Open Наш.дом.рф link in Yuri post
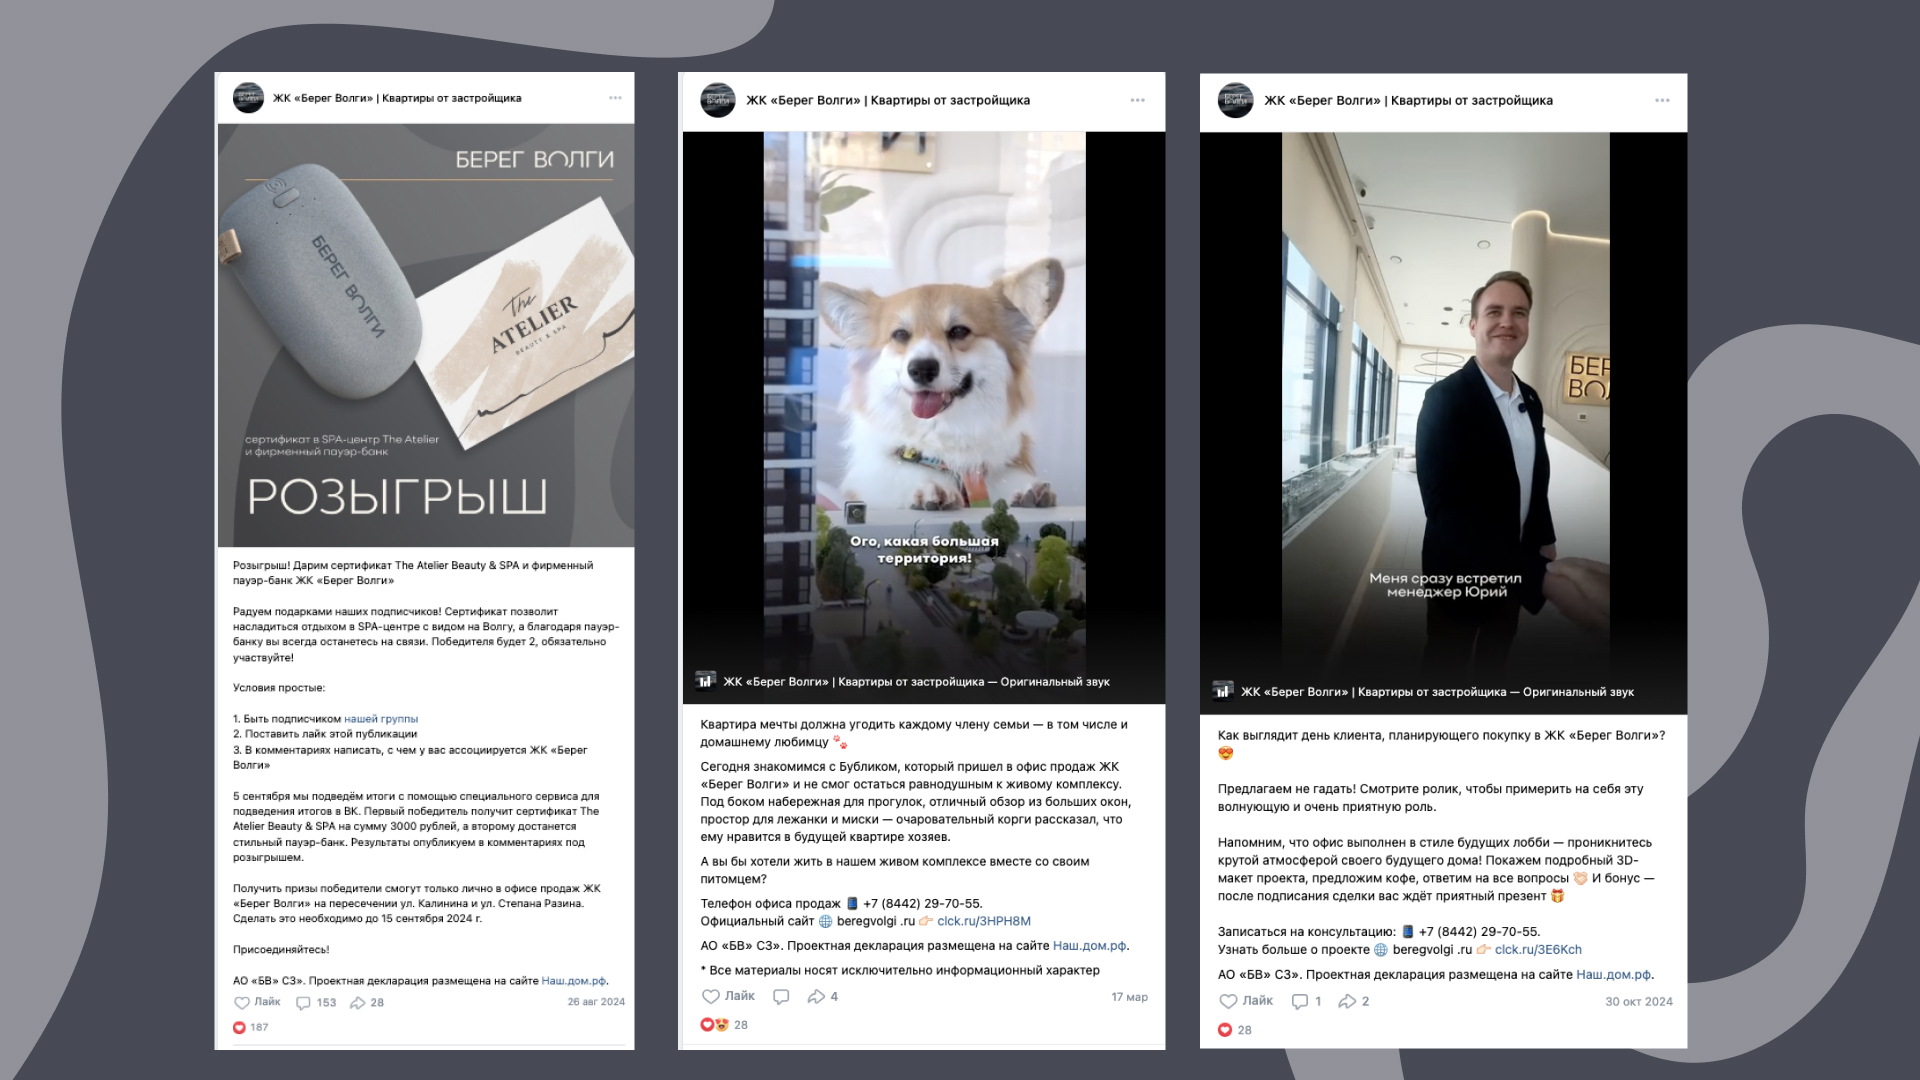Screen dimensions: 1920x1080 1613,974
